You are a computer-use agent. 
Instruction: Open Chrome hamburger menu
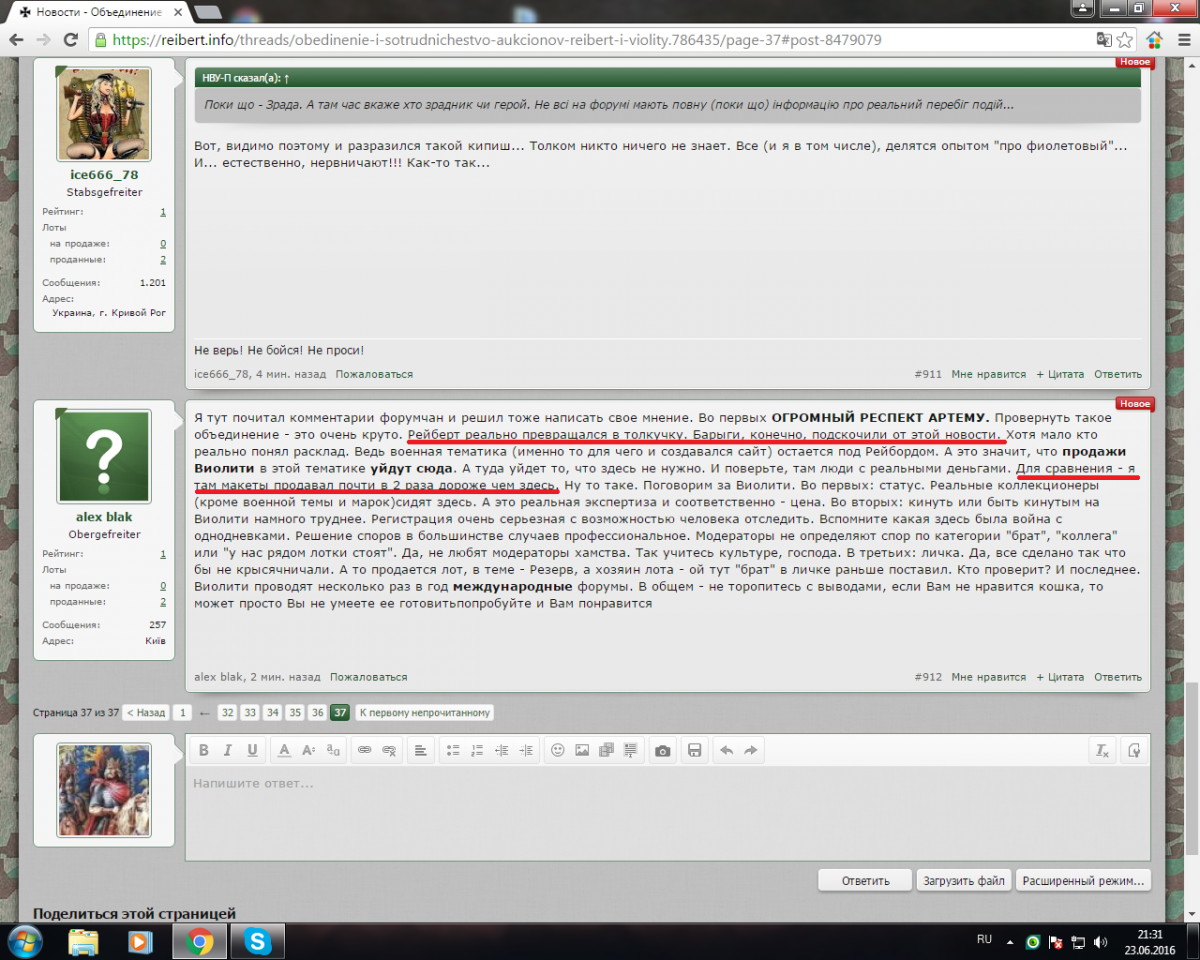(x=1182, y=40)
